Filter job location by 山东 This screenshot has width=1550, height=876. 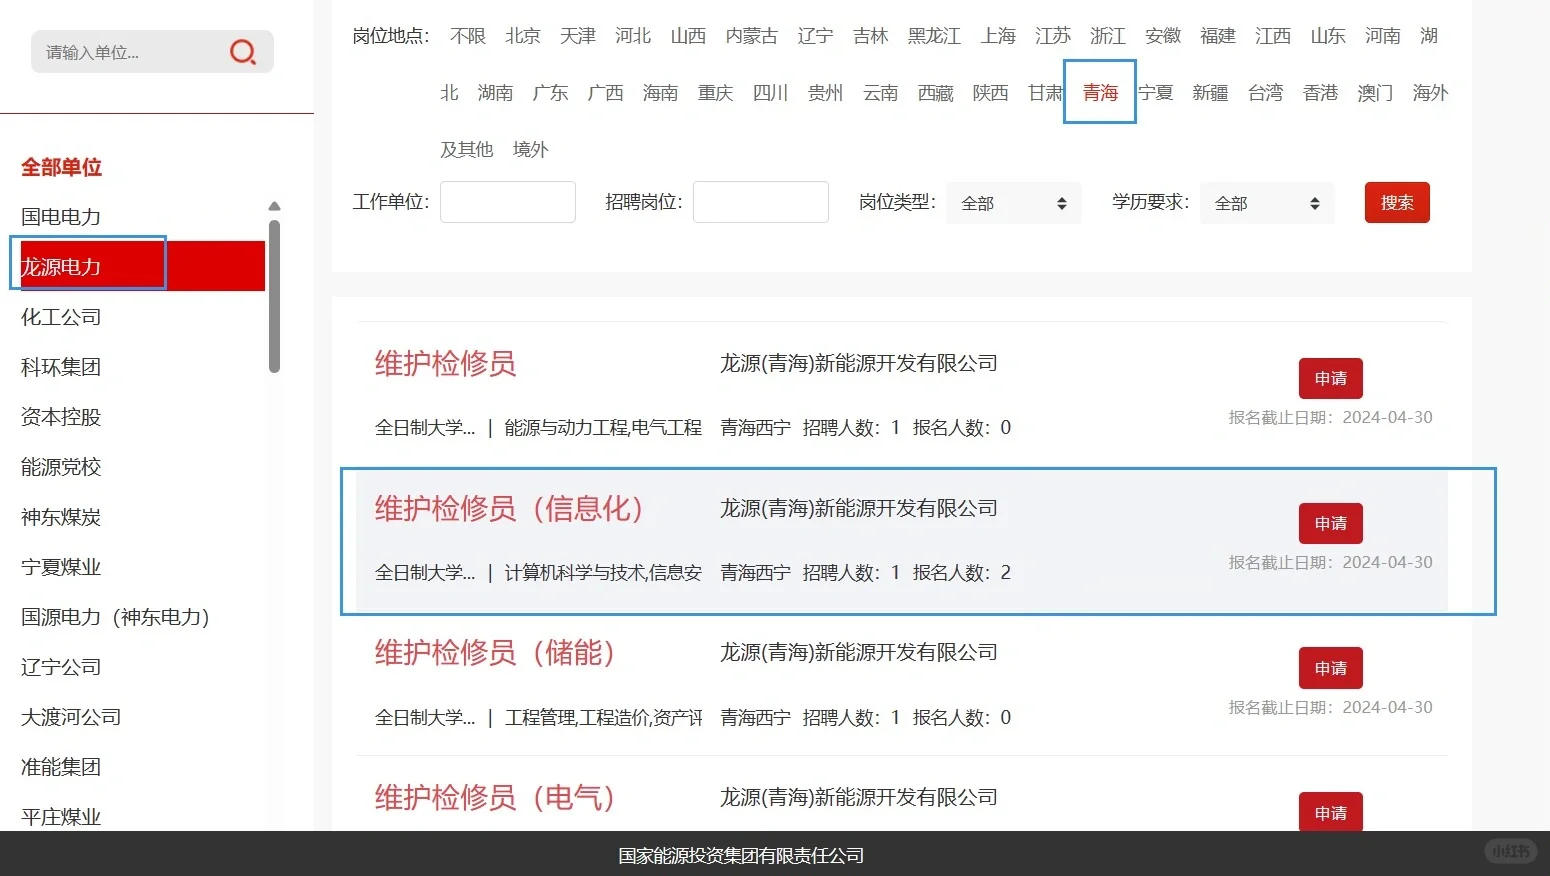(x=1328, y=36)
